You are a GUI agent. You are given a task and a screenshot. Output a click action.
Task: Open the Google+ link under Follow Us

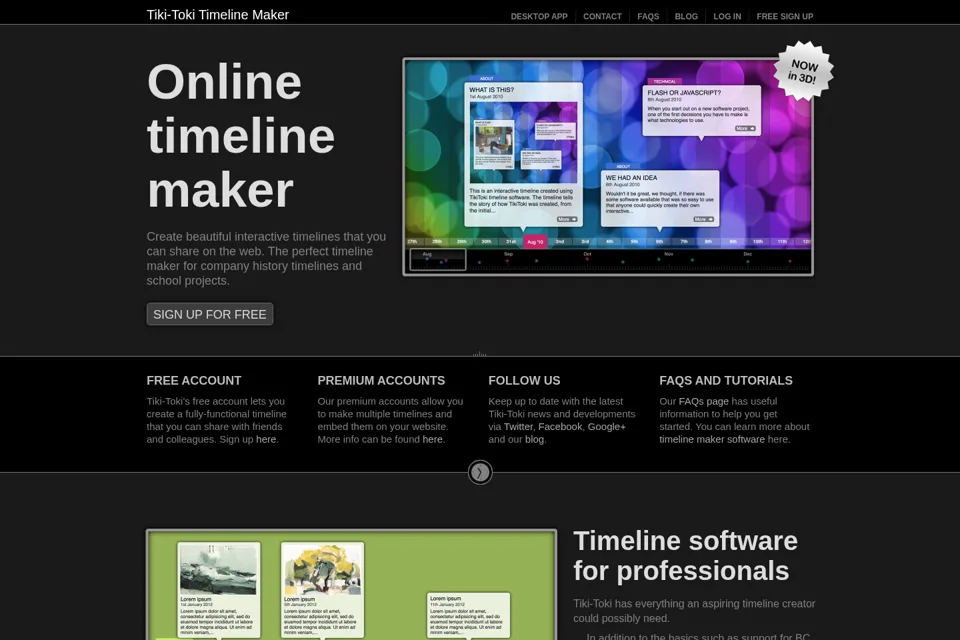coord(607,426)
